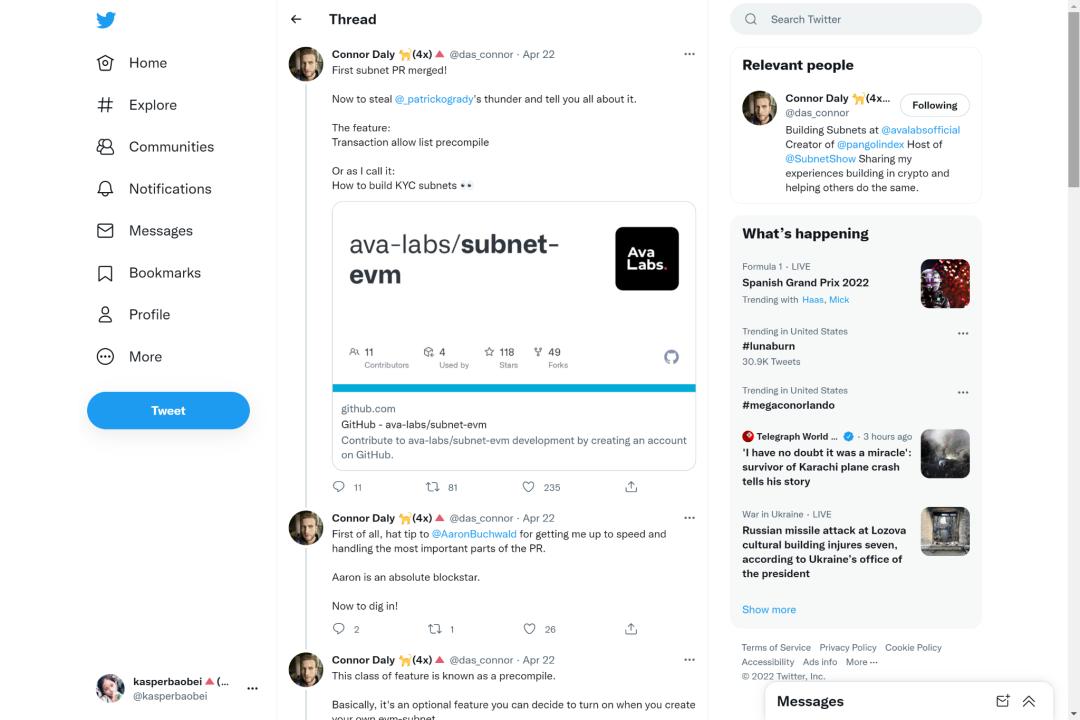Like the tweet with 235 likes

[x=529, y=487]
